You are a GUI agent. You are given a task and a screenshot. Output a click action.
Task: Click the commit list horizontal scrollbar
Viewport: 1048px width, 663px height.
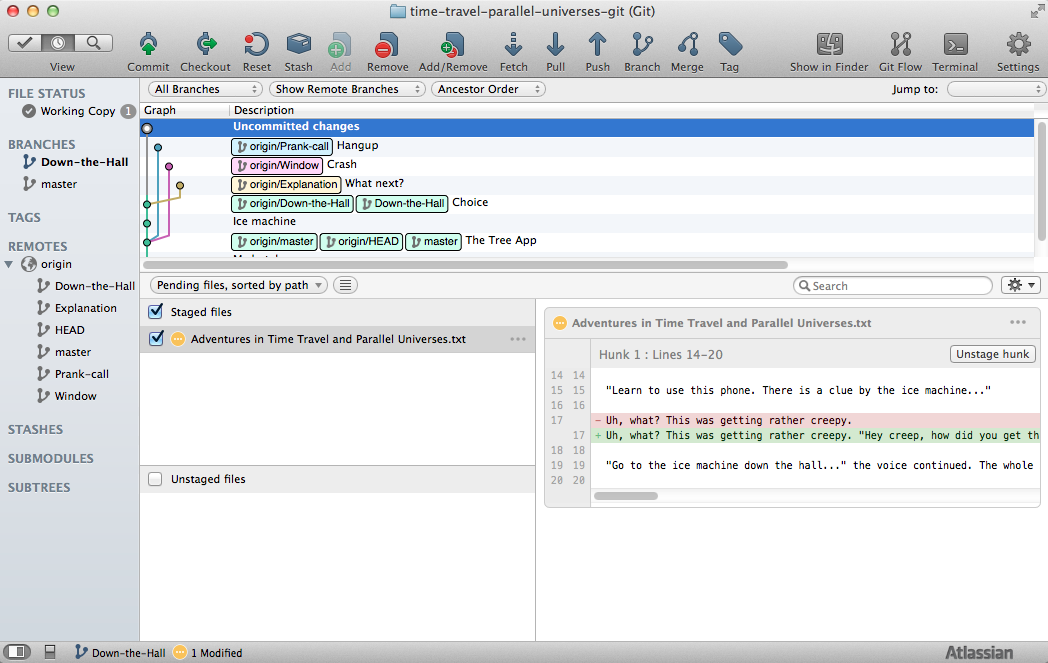[465, 265]
